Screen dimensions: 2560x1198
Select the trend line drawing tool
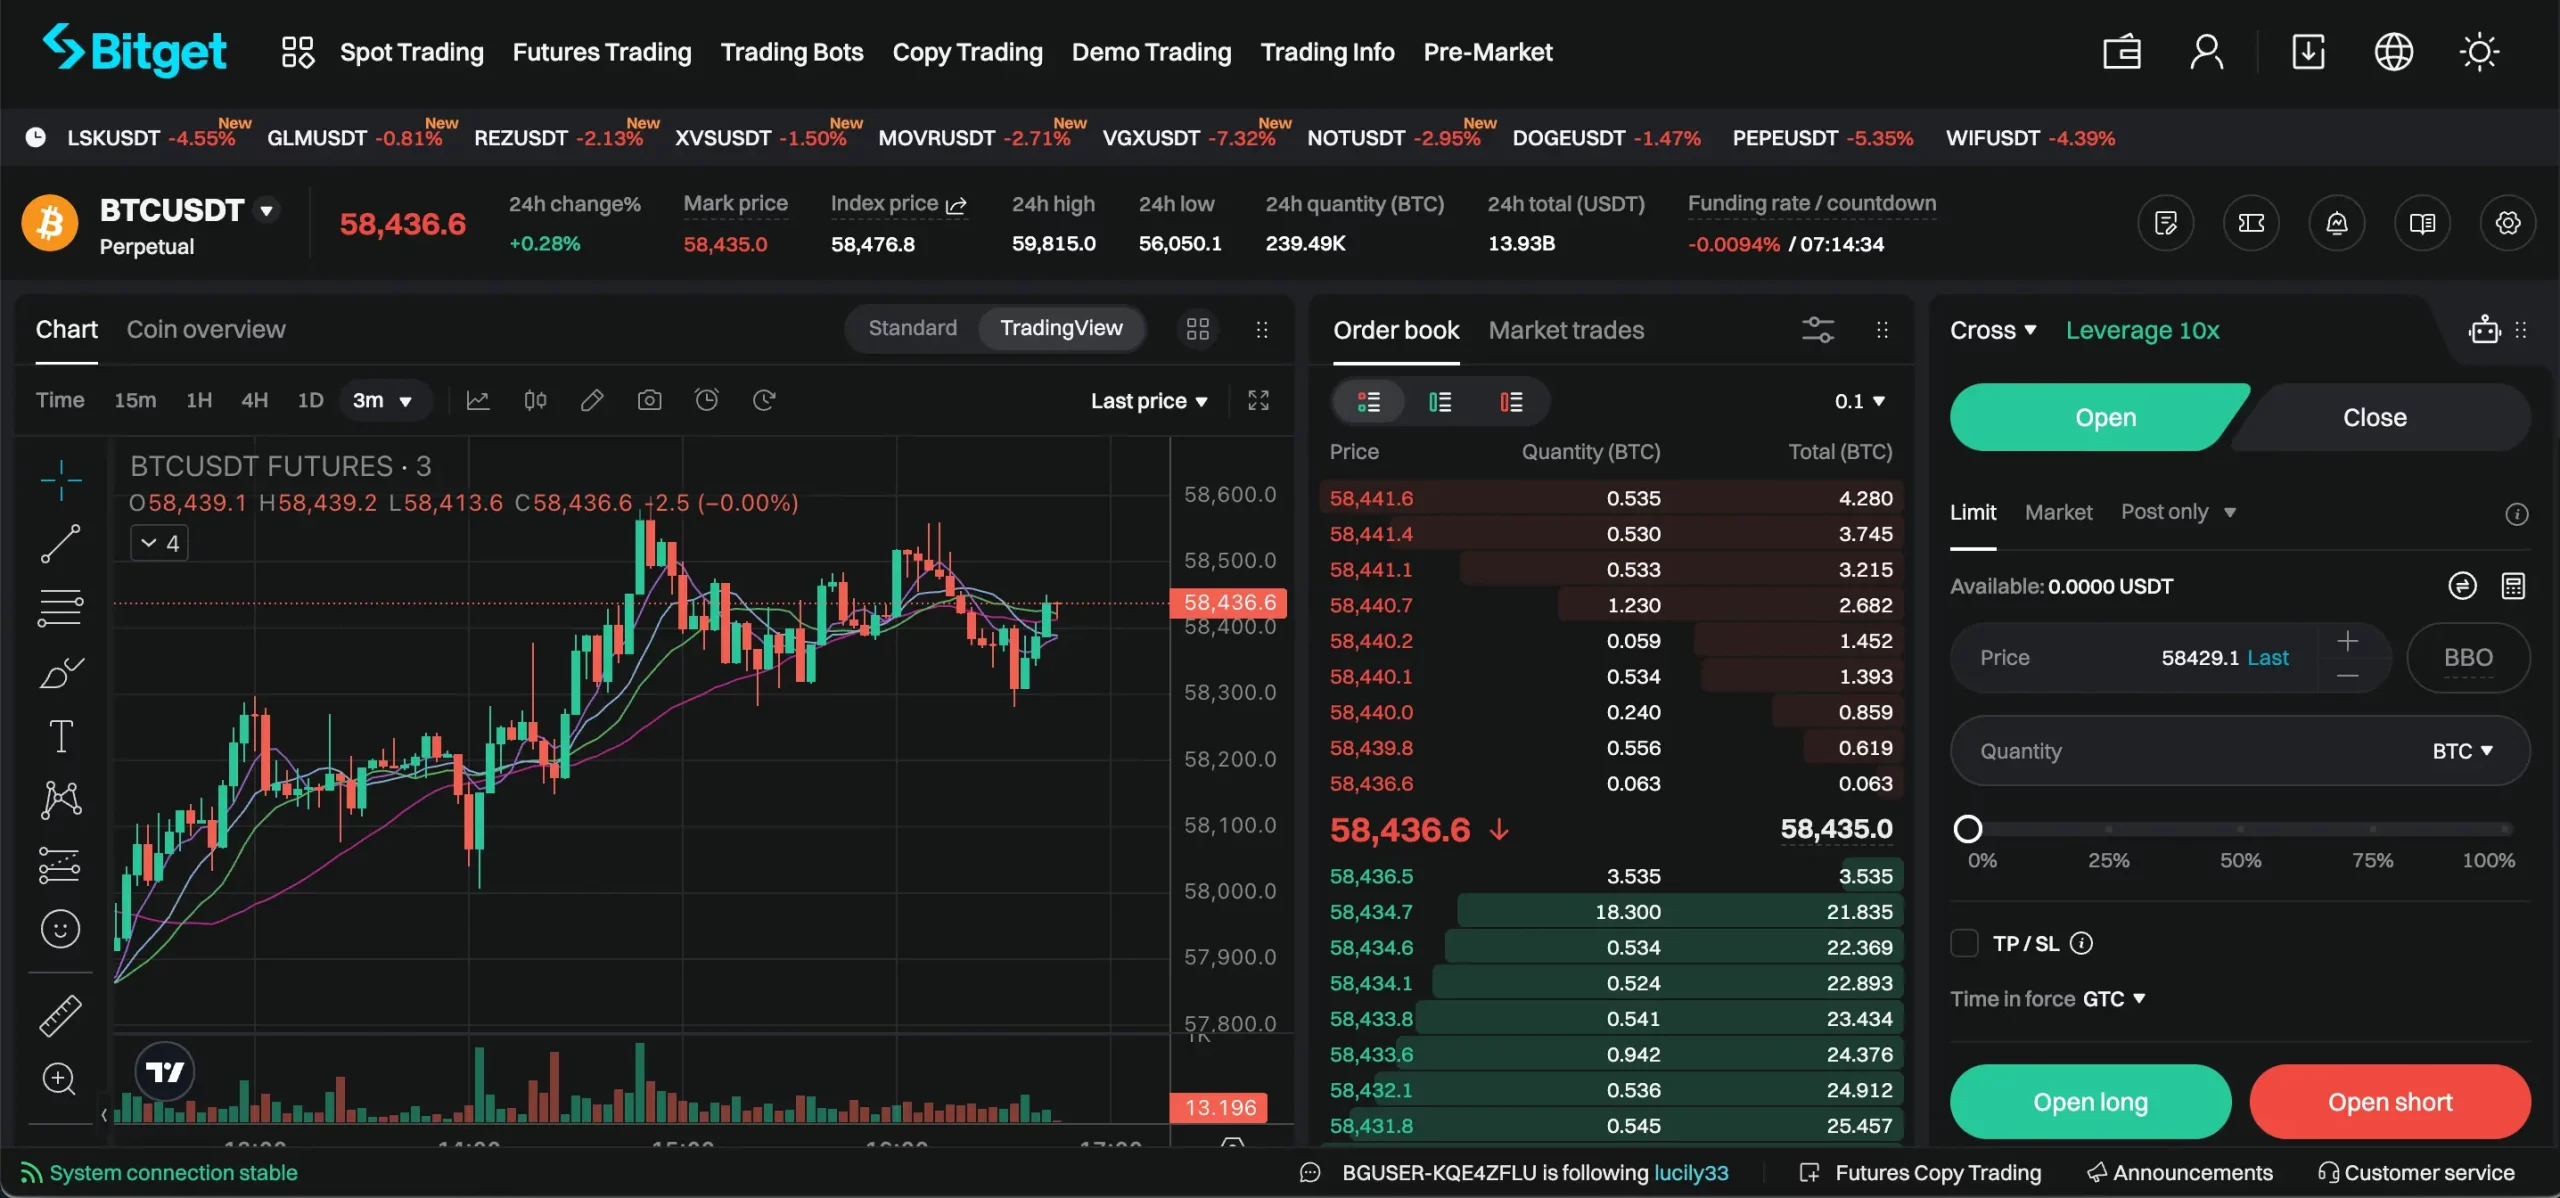pos(60,544)
